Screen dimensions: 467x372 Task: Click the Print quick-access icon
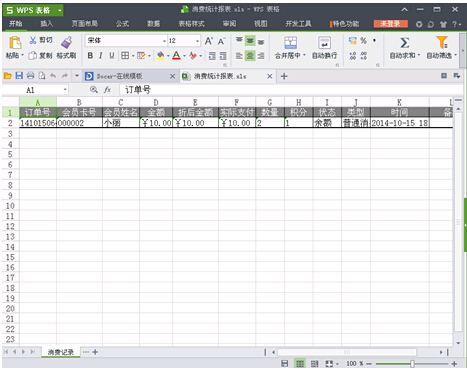point(30,76)
